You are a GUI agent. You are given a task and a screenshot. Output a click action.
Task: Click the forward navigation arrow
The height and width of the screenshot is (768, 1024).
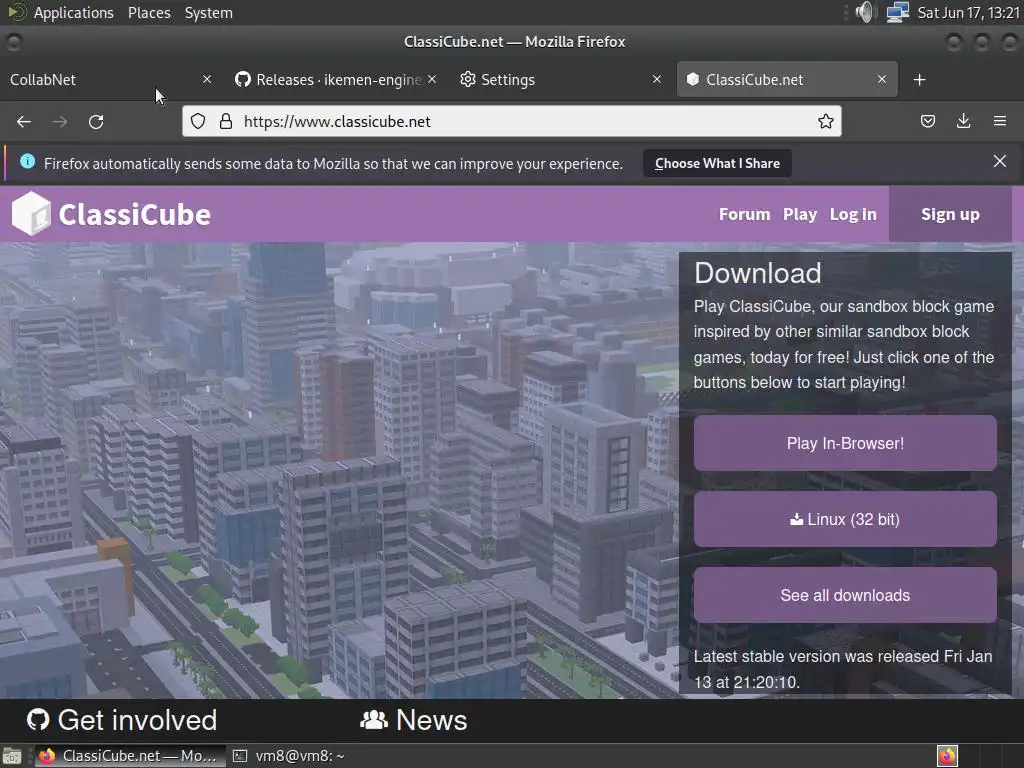pyautogui.click(x=60, y=121)
